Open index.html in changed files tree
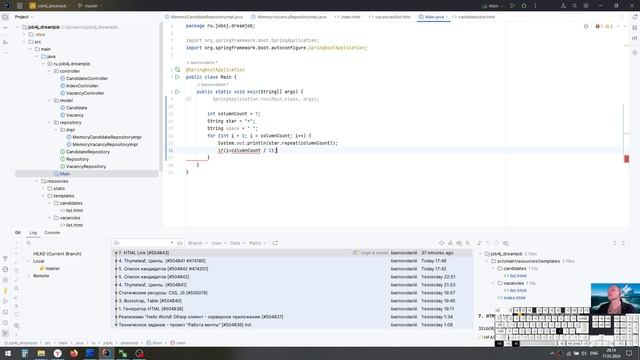Viewport: 640px width, 360px height. coord(512,298)
